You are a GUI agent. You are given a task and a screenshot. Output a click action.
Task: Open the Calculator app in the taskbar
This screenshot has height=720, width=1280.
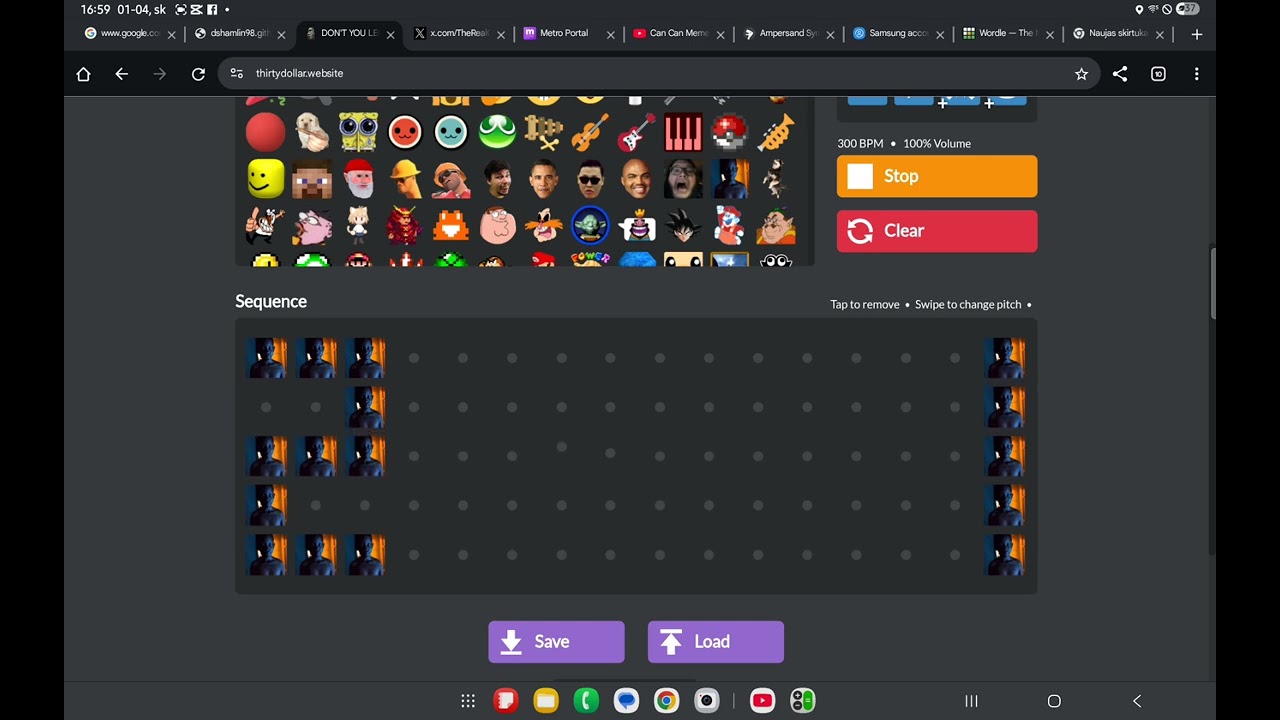802,701
